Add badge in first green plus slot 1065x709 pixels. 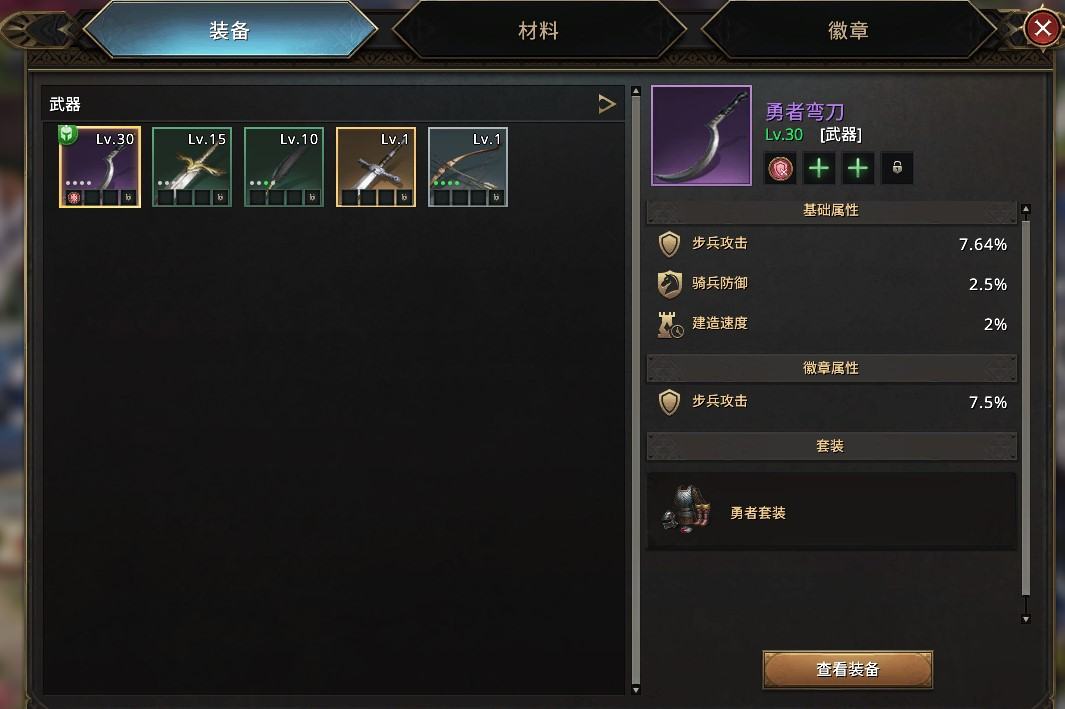819,168
